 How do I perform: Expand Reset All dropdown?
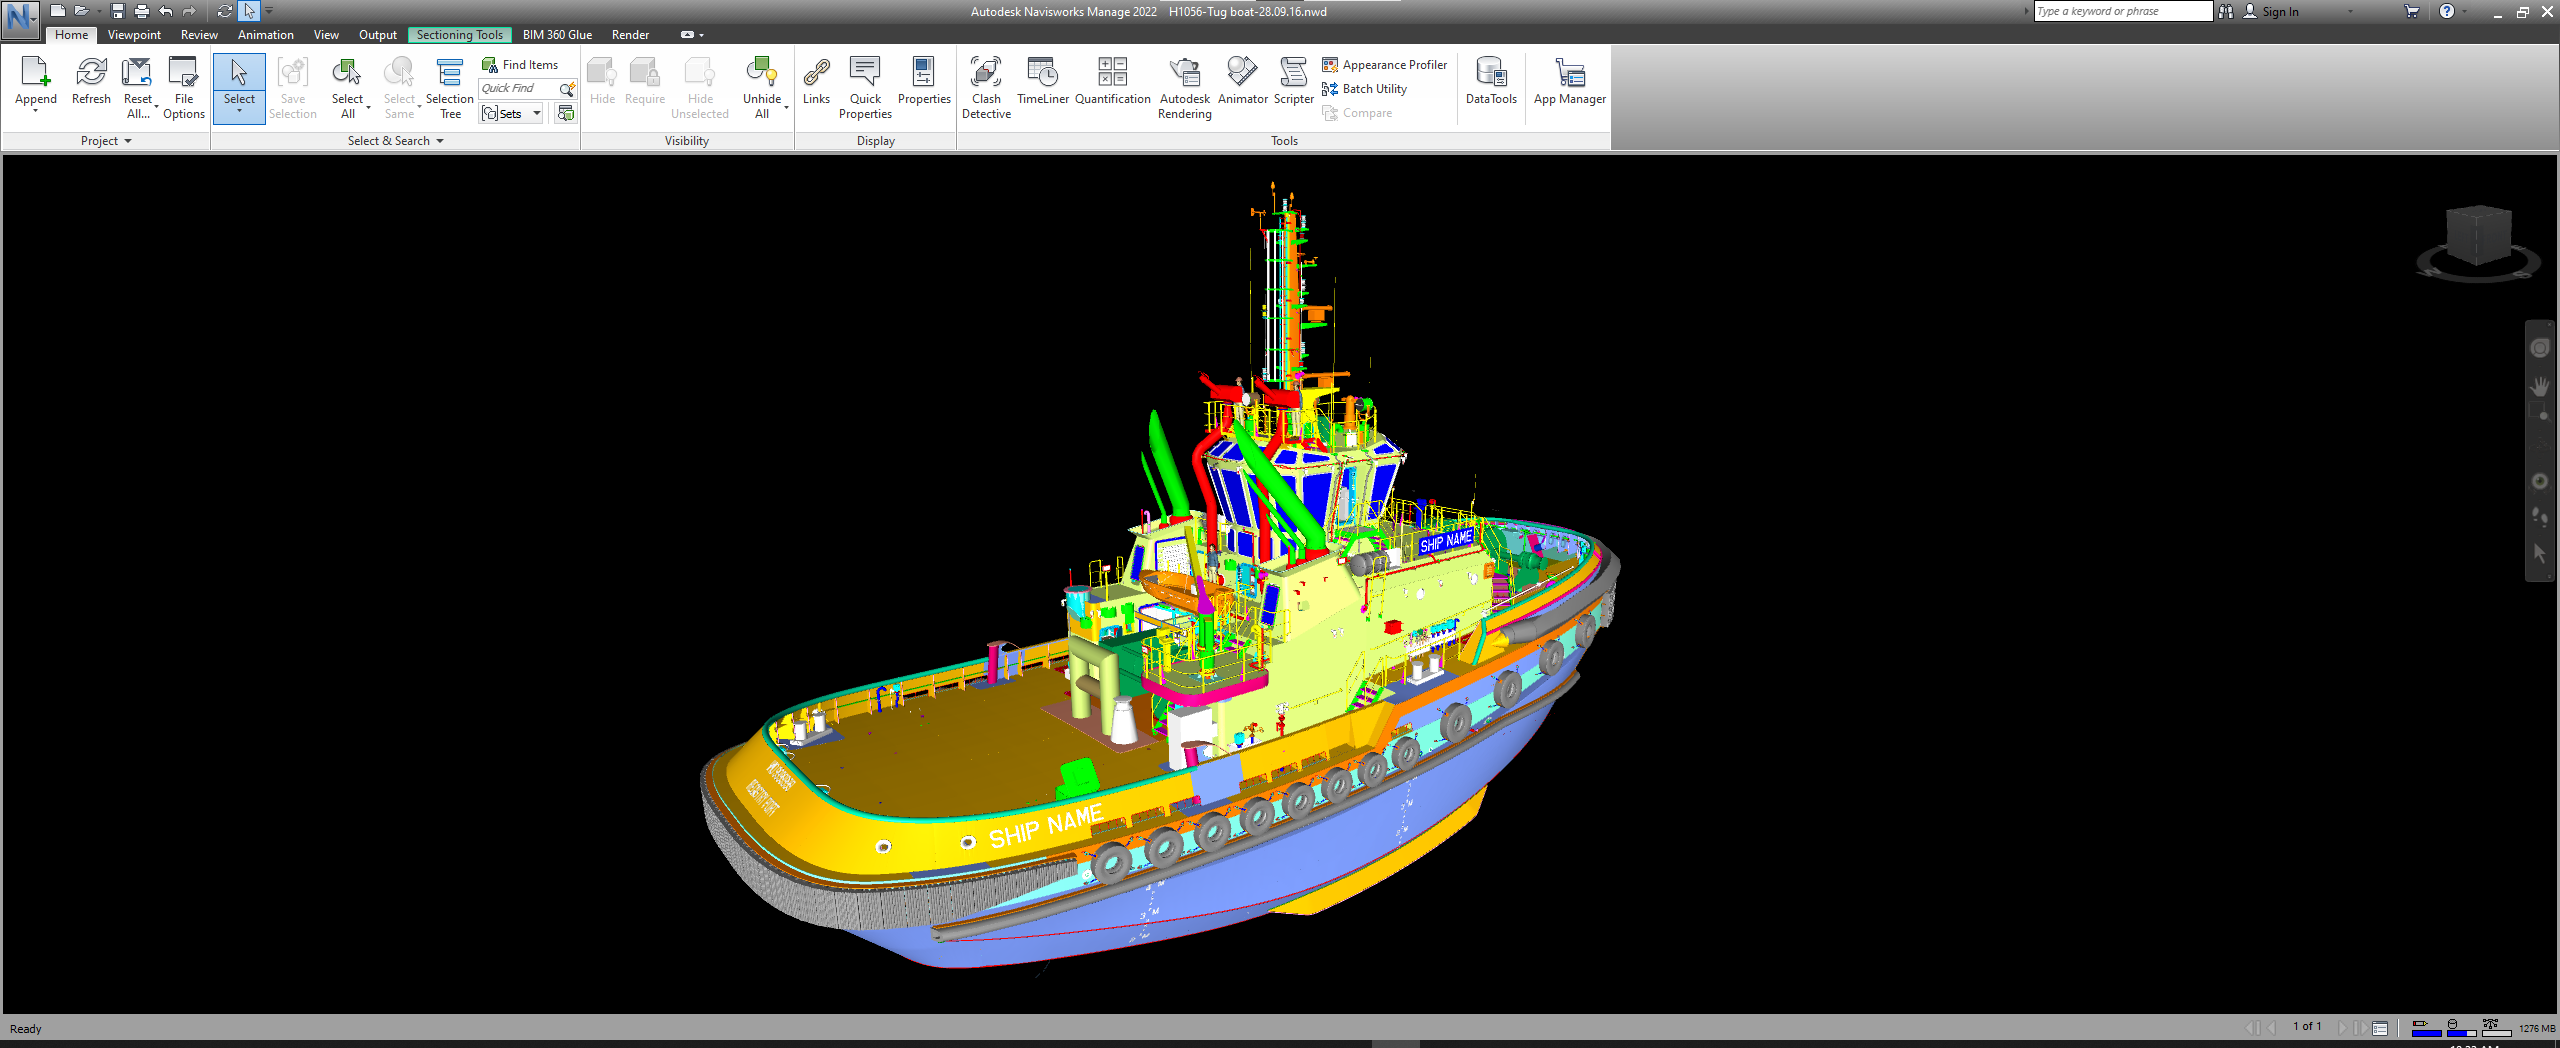coord(156,106)
